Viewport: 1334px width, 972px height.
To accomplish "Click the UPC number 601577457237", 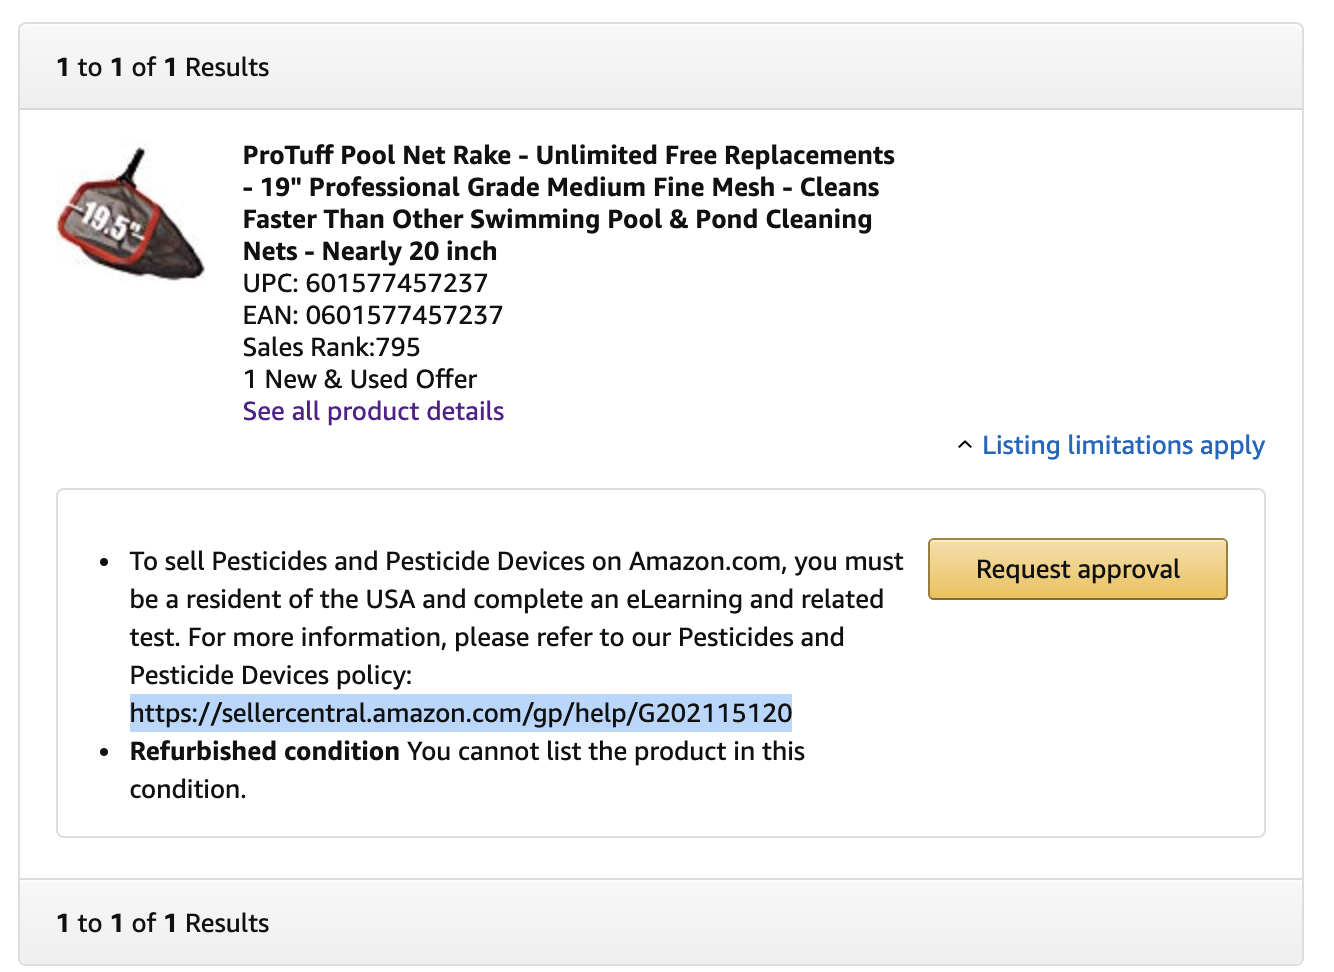I will (x=396, y=283).
